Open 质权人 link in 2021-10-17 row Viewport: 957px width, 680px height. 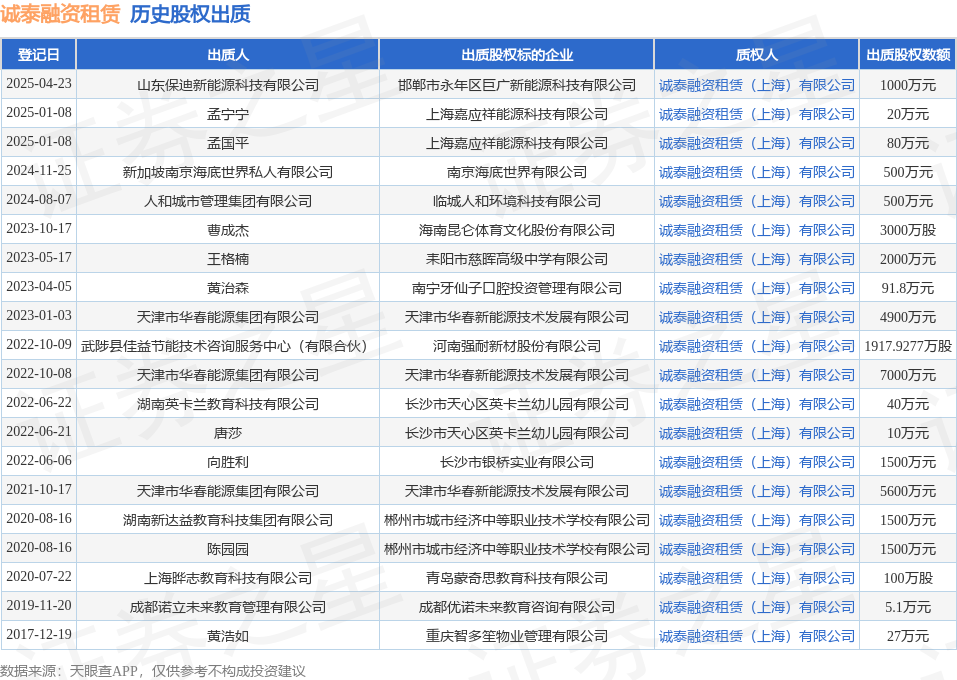click(756, 491)
